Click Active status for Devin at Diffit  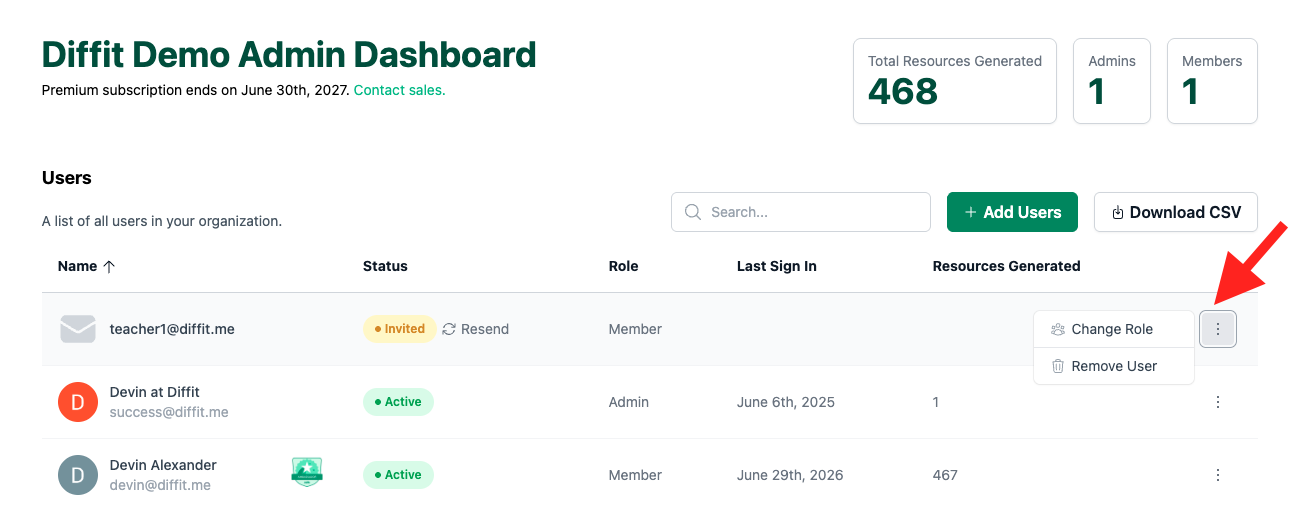coord(398,402)
